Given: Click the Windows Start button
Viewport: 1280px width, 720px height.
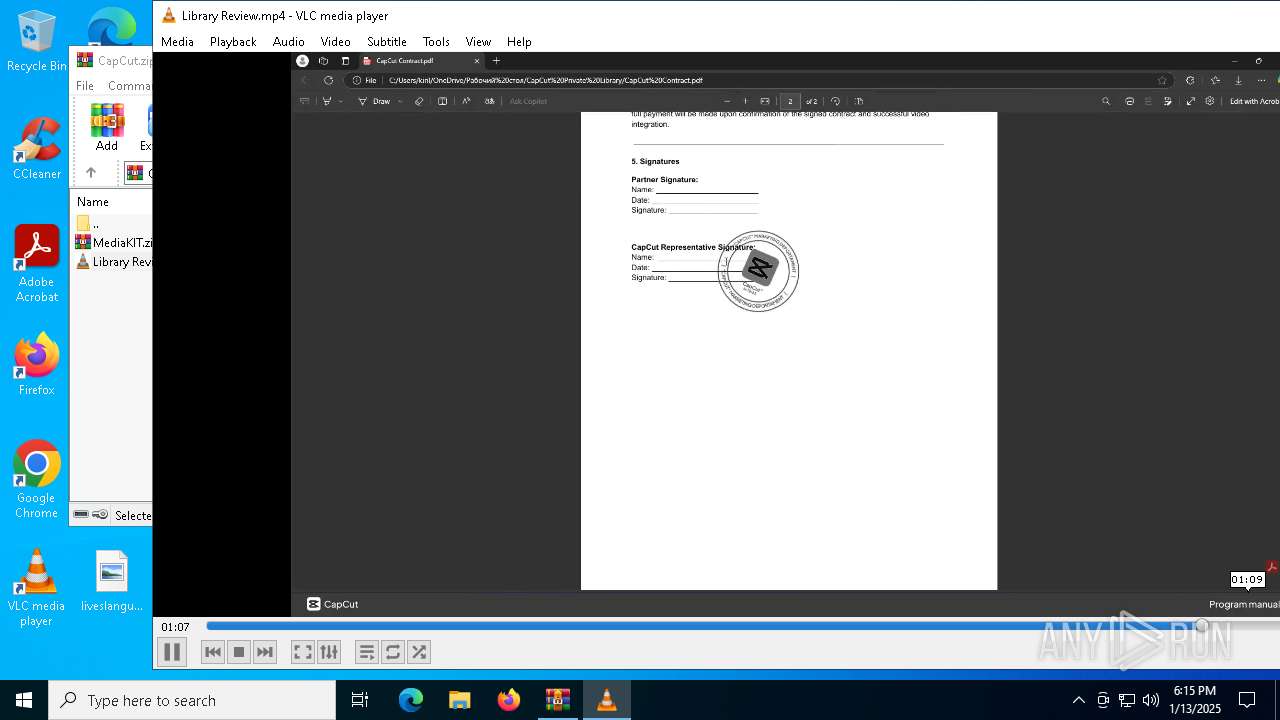Looking at the screenshot, I should [x=24, y=700].
